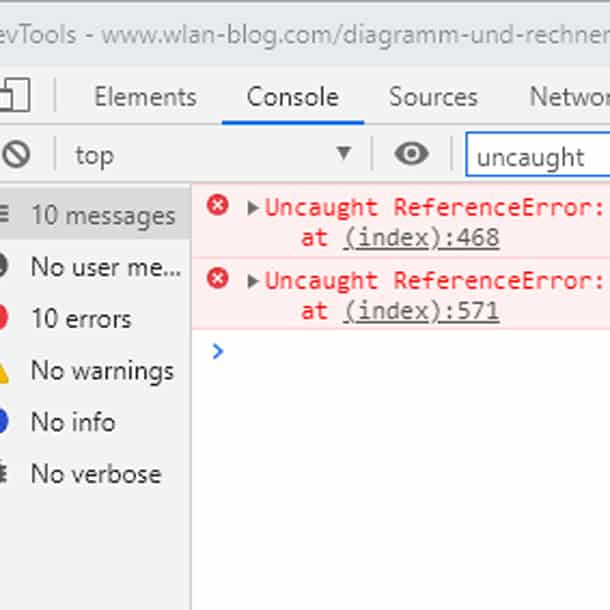Click the console prompt chevron line

[401, 351]
